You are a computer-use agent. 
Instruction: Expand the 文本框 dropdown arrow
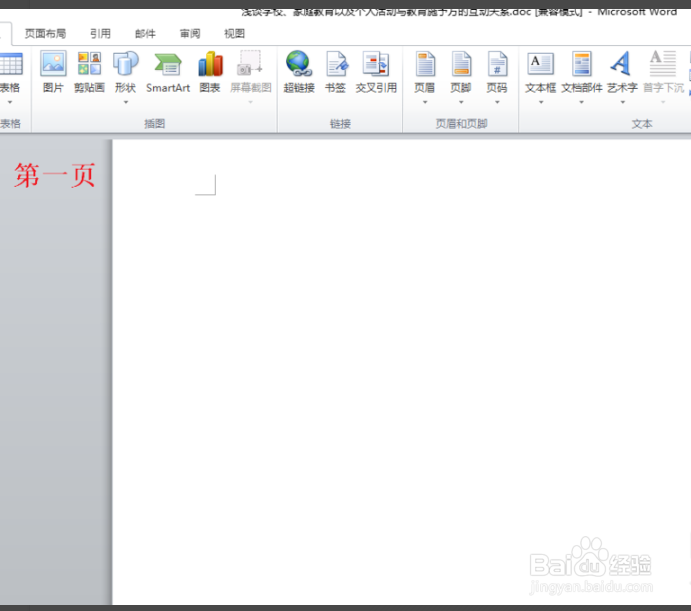tap(541, 102)
